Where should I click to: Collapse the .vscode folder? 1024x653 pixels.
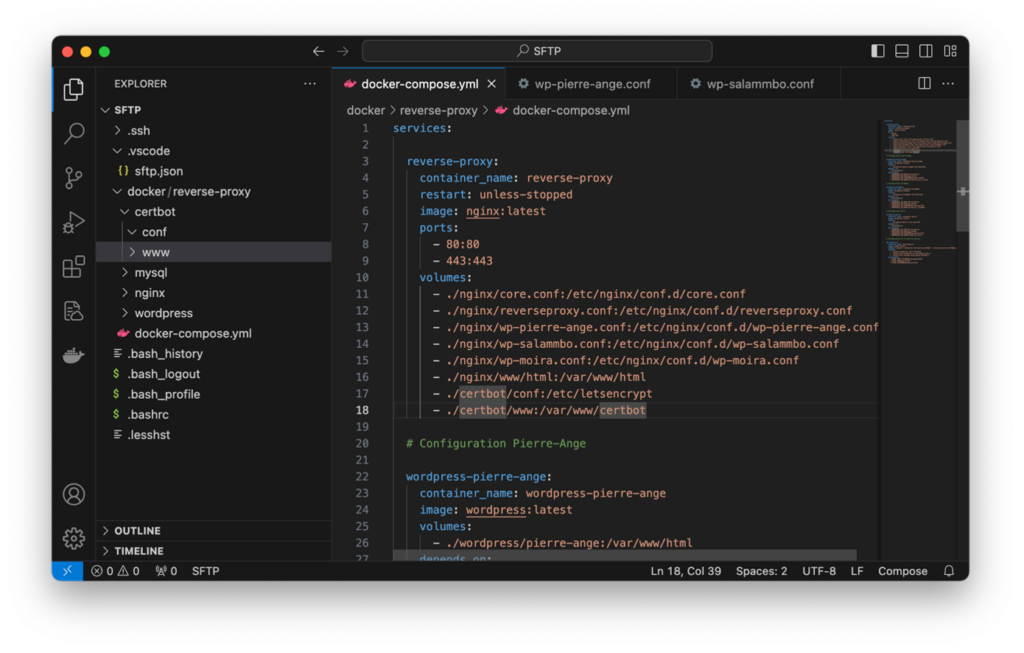214,151
